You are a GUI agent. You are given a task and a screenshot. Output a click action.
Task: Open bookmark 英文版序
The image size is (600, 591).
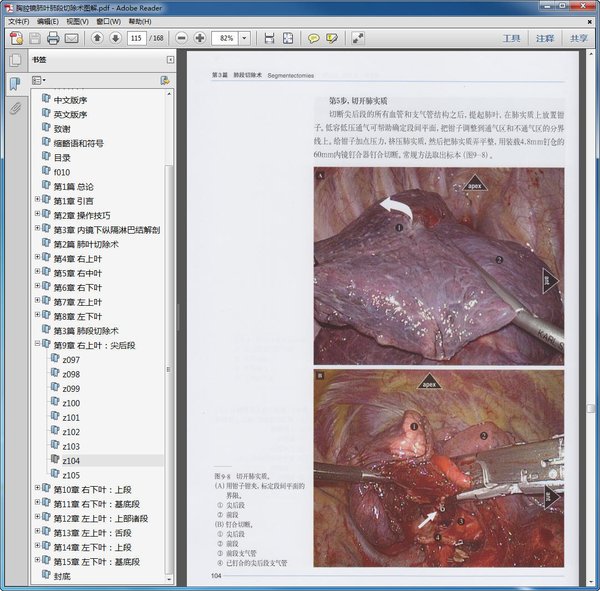(x=70, y=114)
